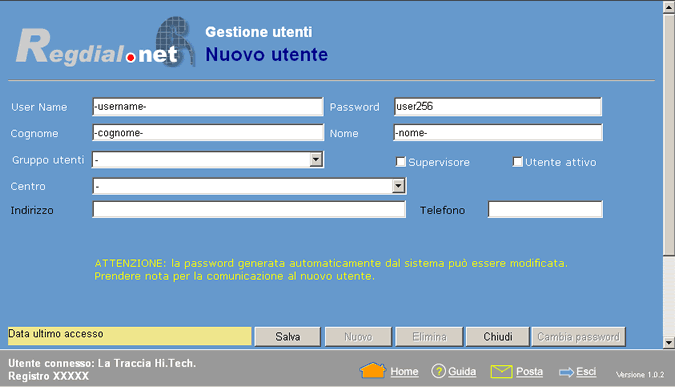
Task: Open the Posta mail link
Action: (x=529, y=372)
